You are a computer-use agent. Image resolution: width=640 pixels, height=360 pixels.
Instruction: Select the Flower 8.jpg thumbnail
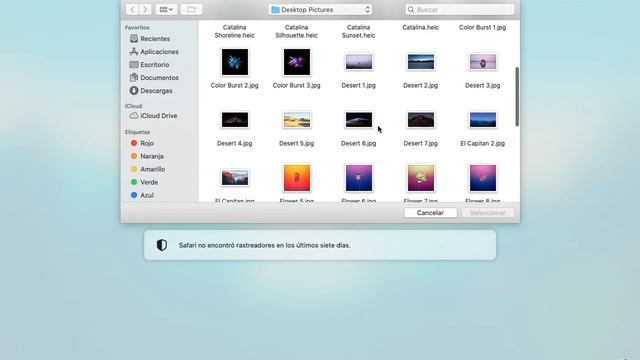point(483,178)
